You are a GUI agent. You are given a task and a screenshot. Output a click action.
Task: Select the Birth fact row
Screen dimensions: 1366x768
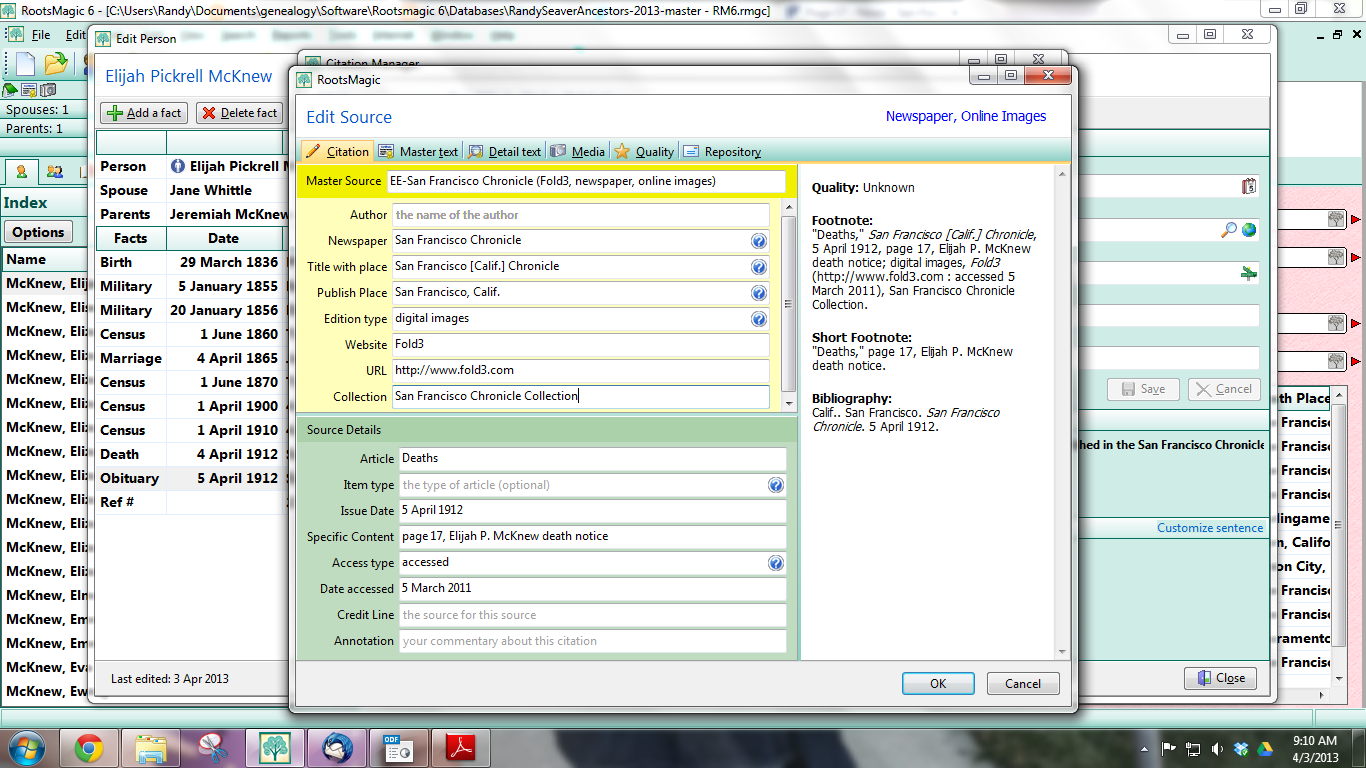tap(192, 262)
